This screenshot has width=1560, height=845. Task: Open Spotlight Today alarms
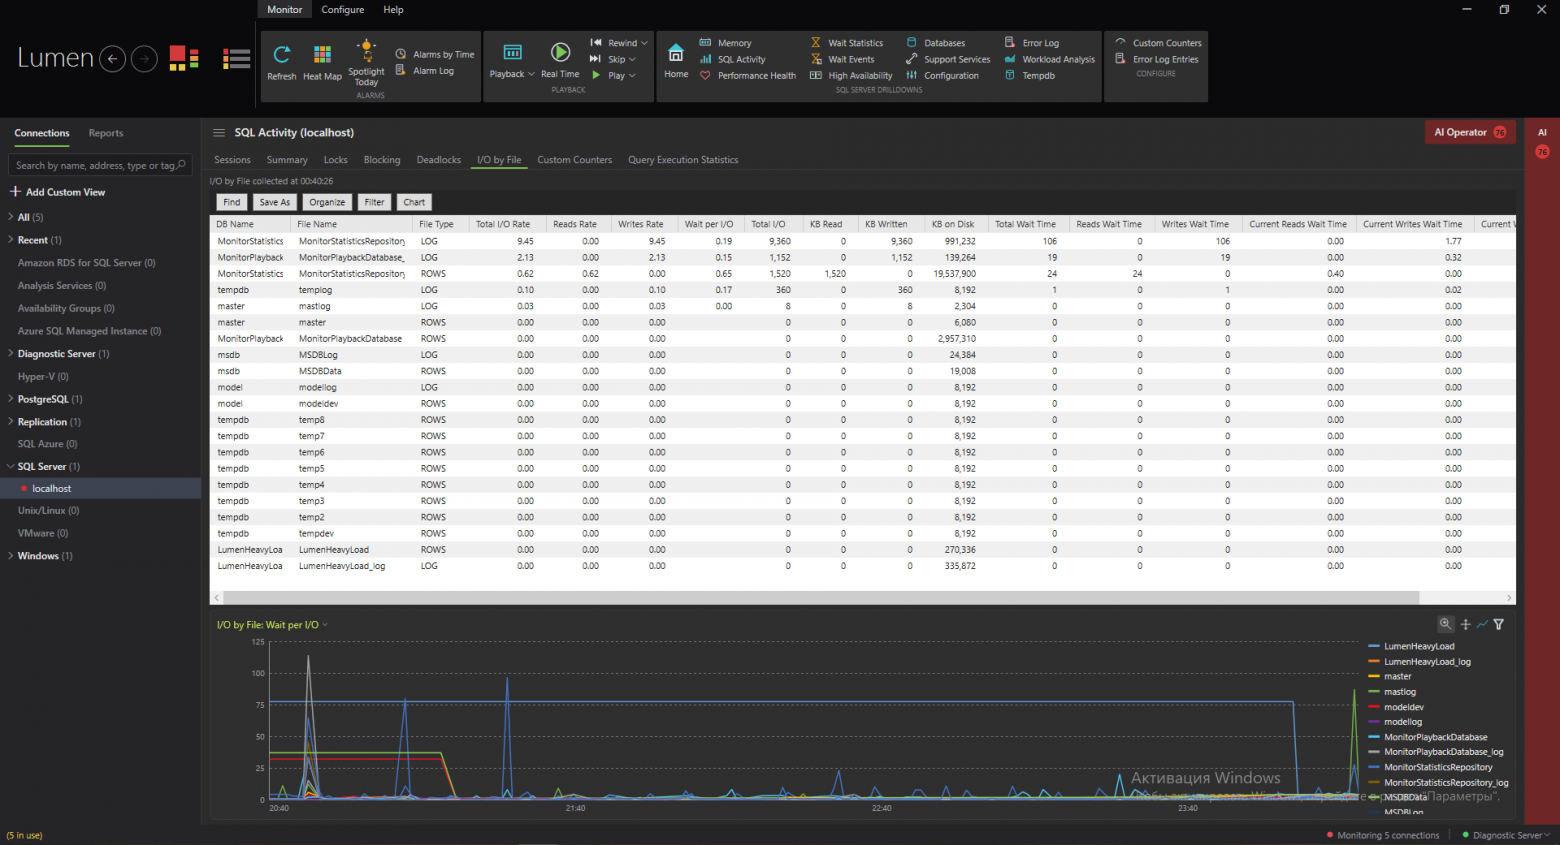pos(366,63)
